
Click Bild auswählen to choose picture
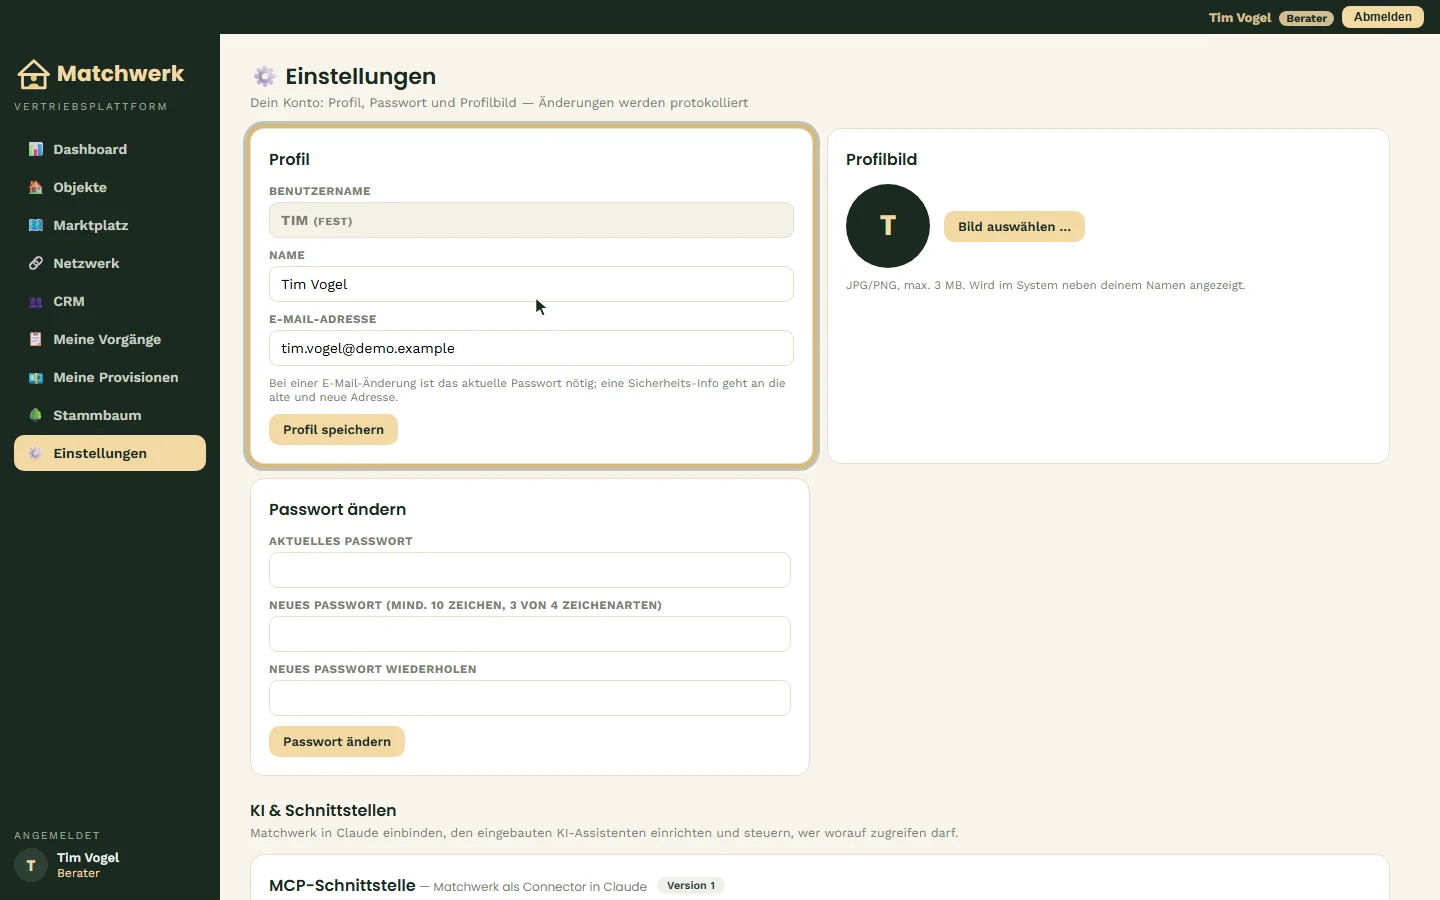[x=1014, y=226]
